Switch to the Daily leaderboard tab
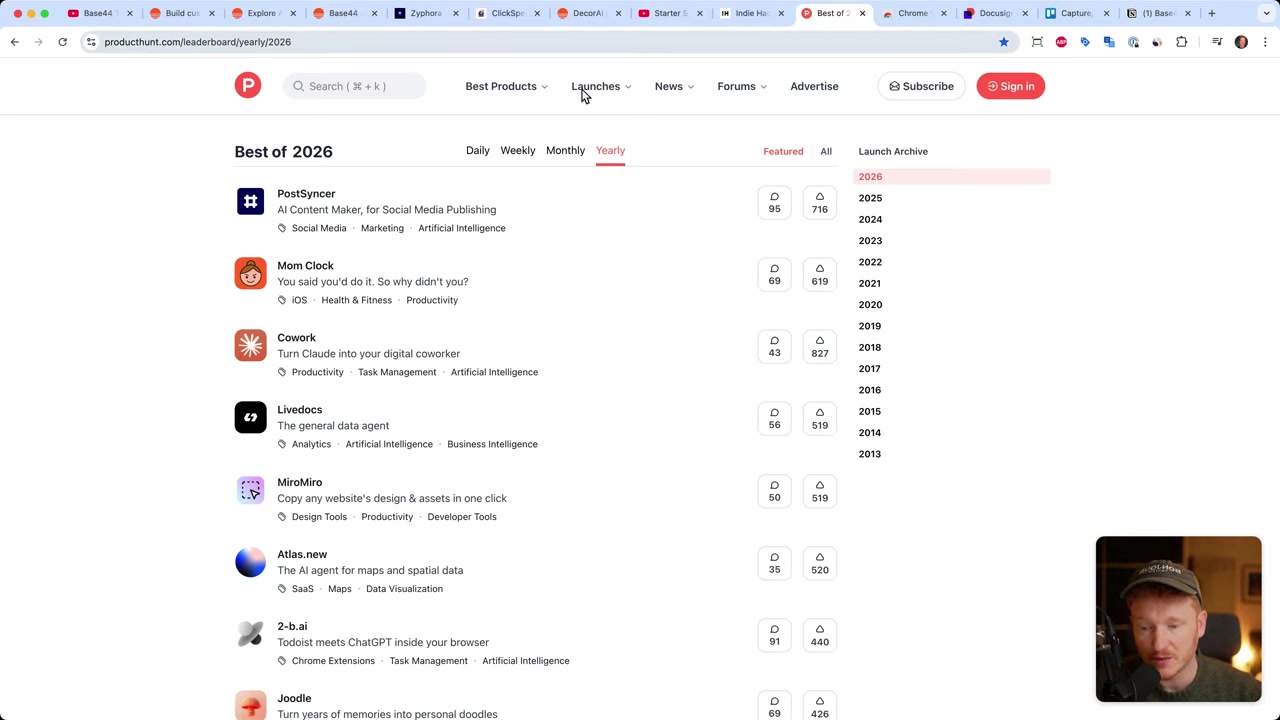 tap(477, 150)
